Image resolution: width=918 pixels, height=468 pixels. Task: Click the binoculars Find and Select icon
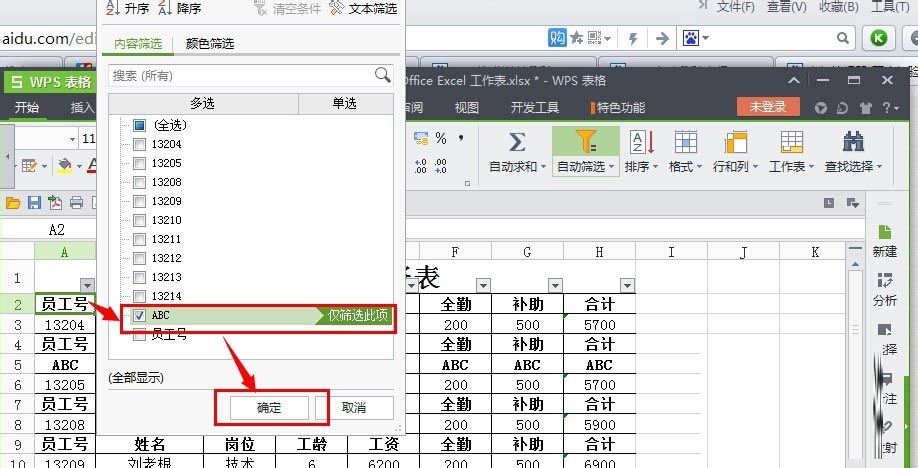click(853, 141)
